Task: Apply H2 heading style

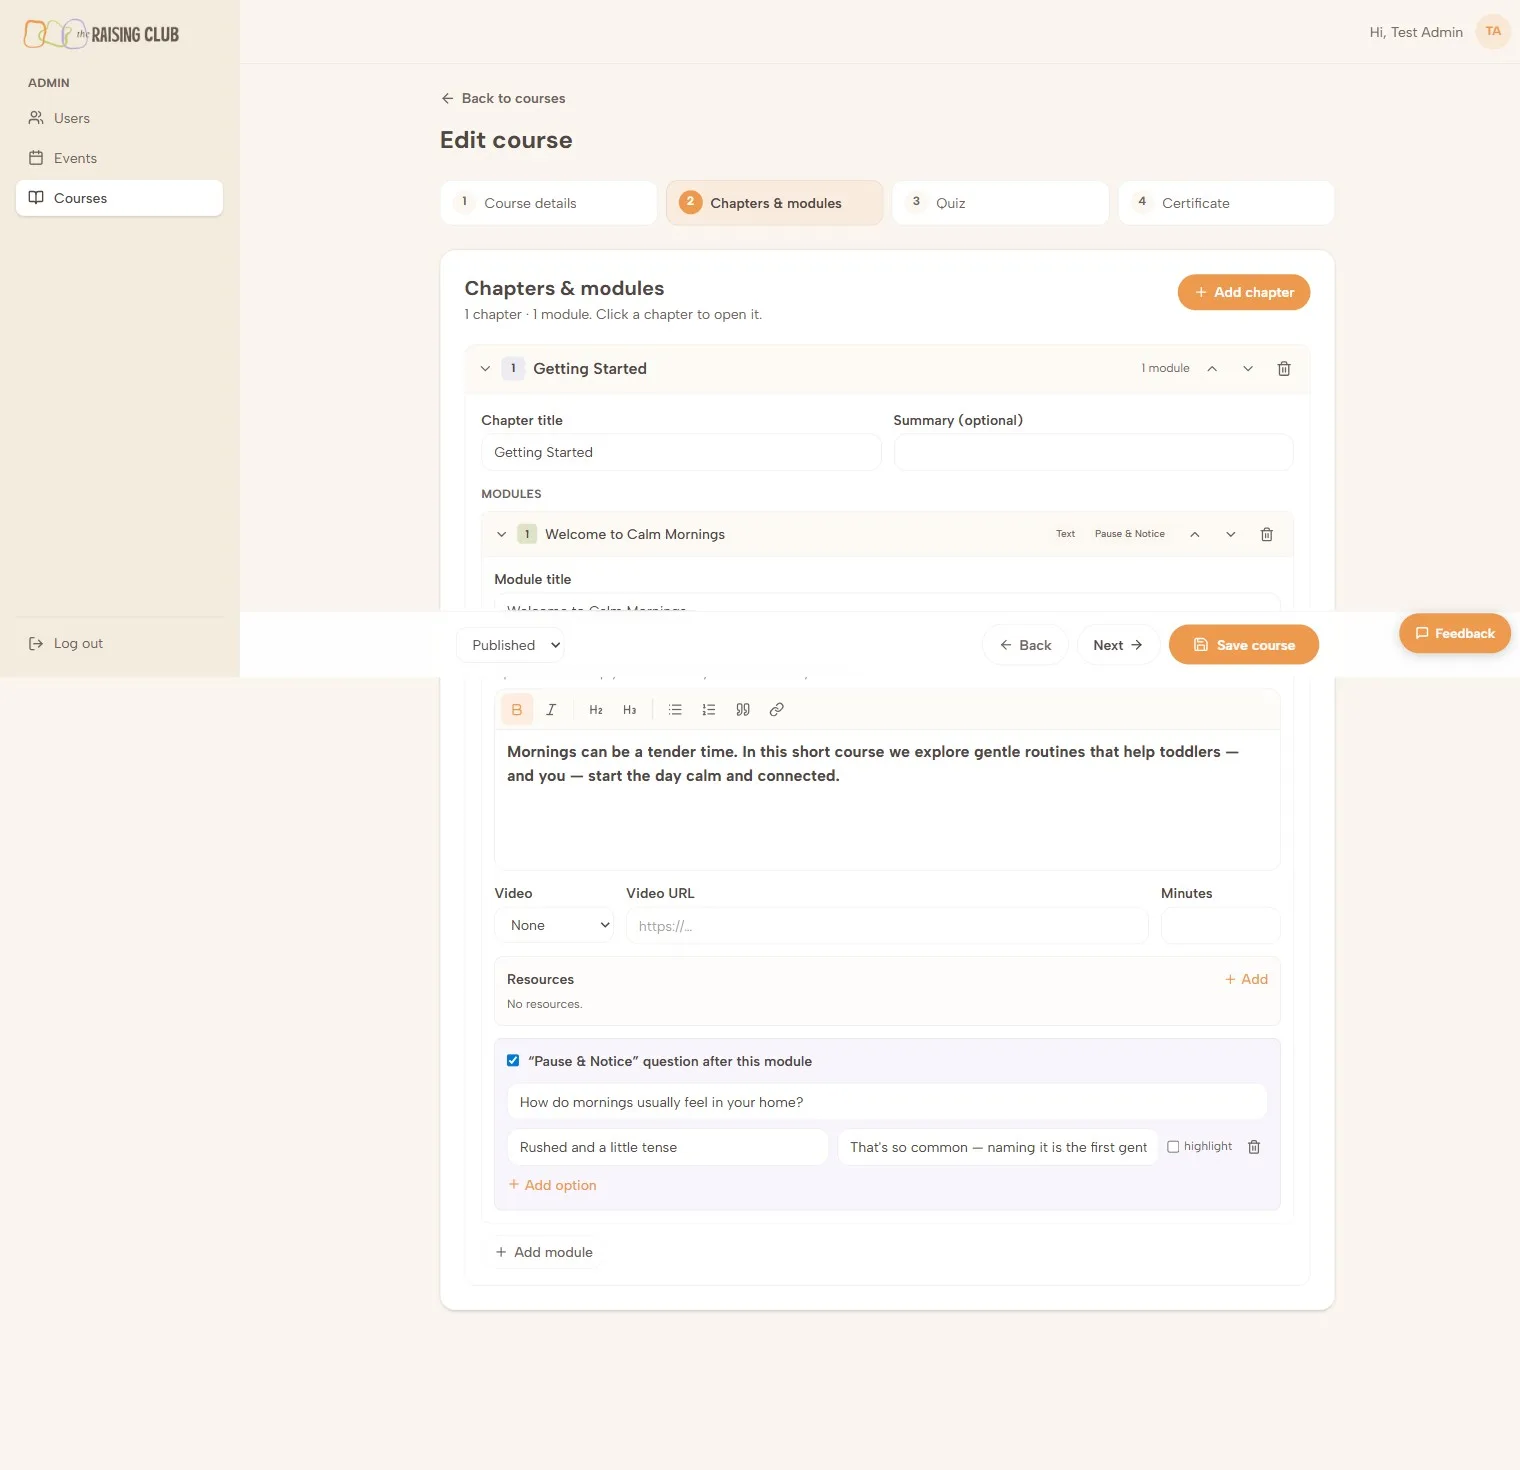Action: pyautogui.click(x=596, y=710)
